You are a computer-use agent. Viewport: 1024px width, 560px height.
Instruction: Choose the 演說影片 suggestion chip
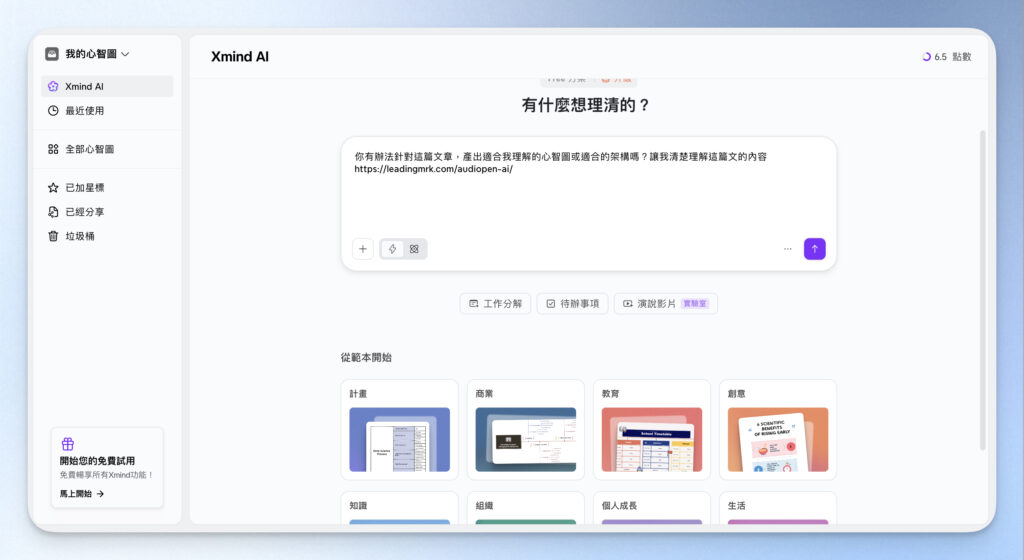665,303
